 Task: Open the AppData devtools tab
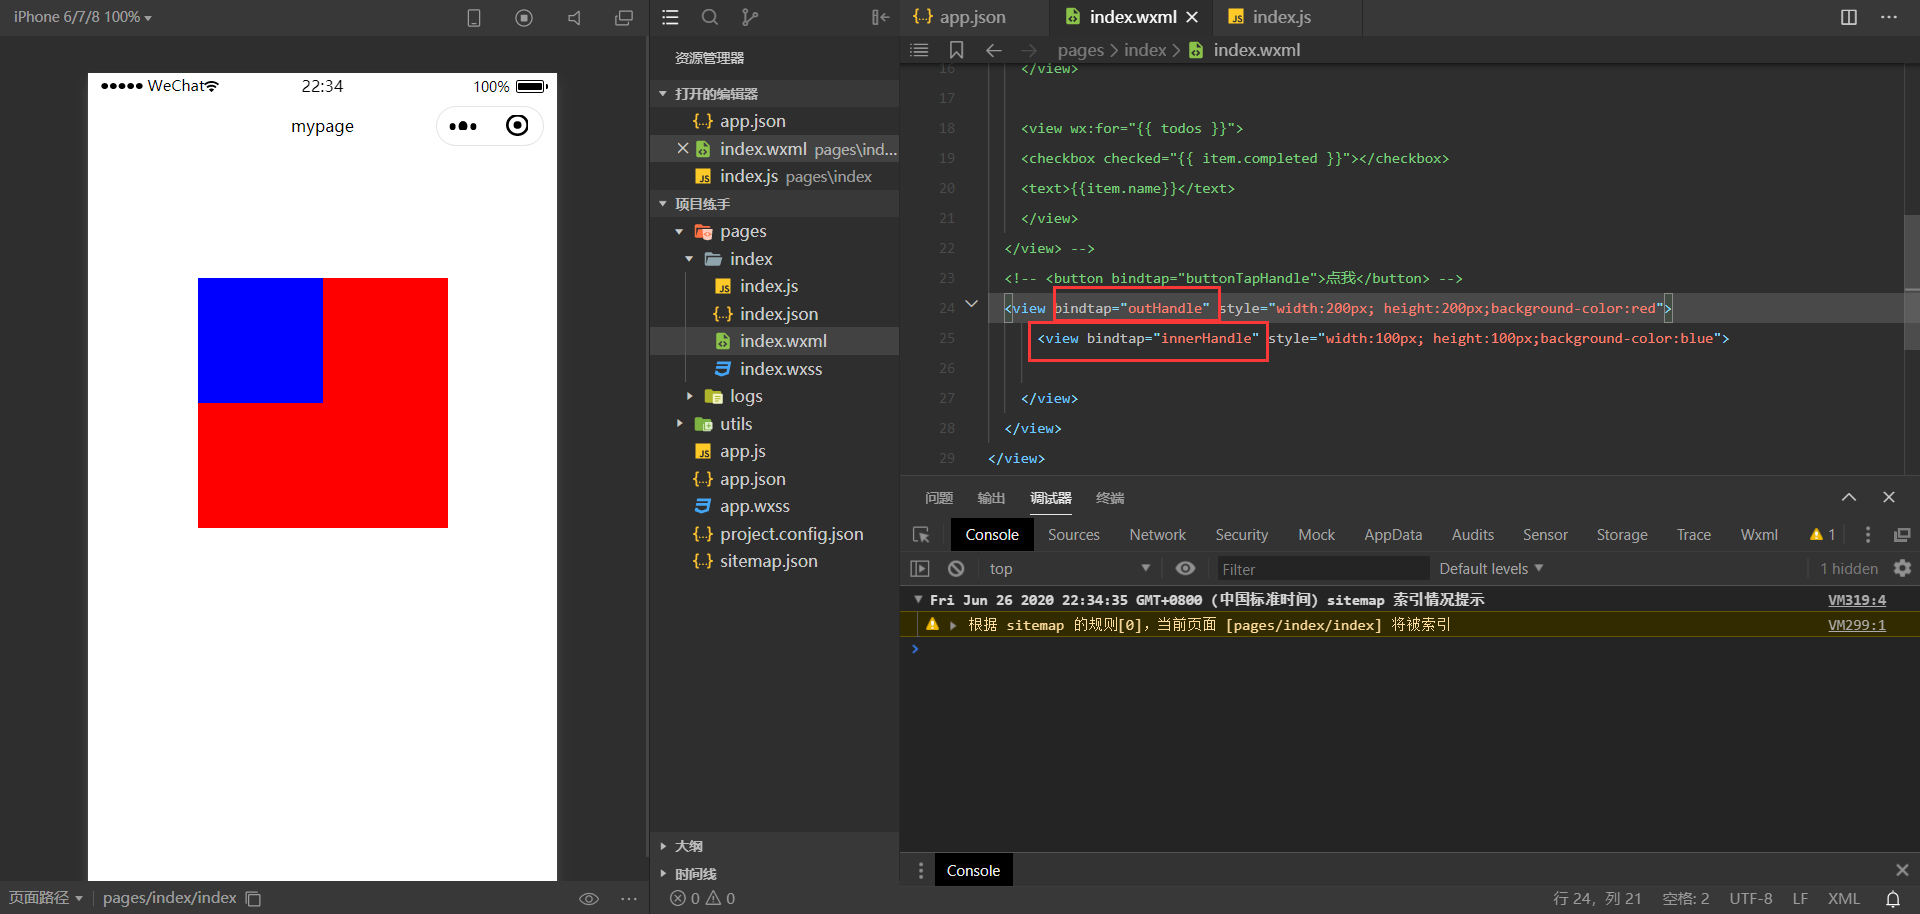click(x=1393, y=535)
